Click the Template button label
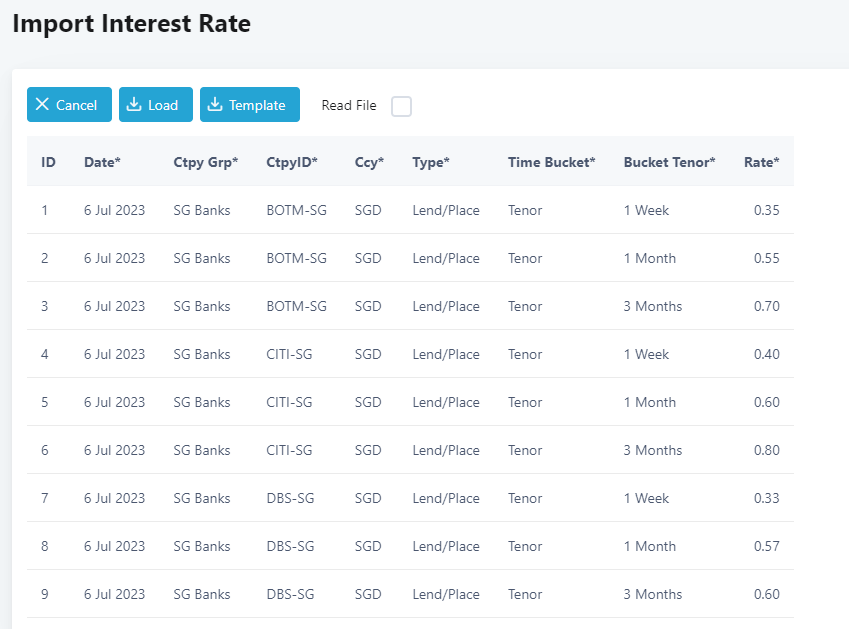The height and width of the screenshot is (629, 849). [257, 105]
